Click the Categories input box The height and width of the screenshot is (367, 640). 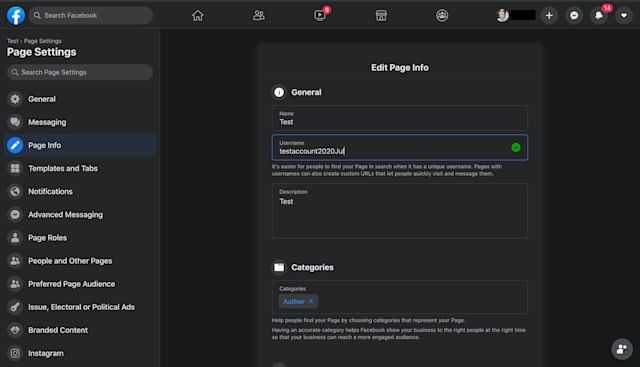(400, 297)
